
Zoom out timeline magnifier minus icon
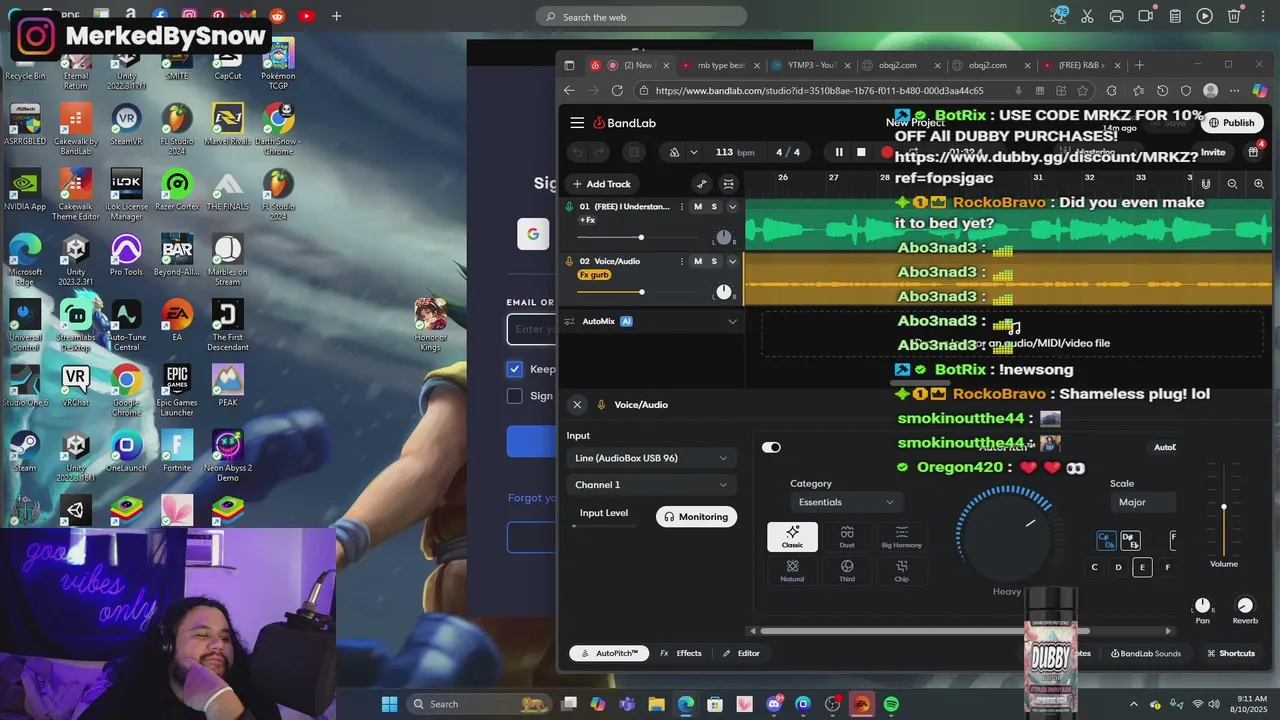tap(1232, 184)
